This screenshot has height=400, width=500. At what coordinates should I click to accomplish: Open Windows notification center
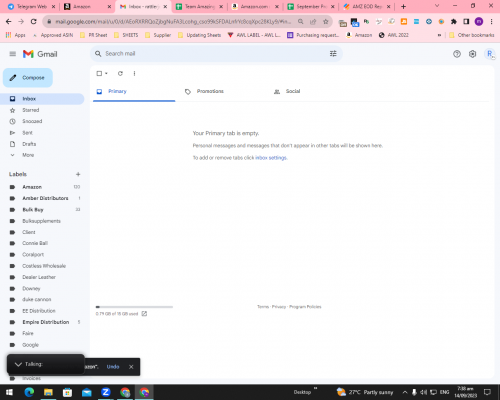point(487,392)
